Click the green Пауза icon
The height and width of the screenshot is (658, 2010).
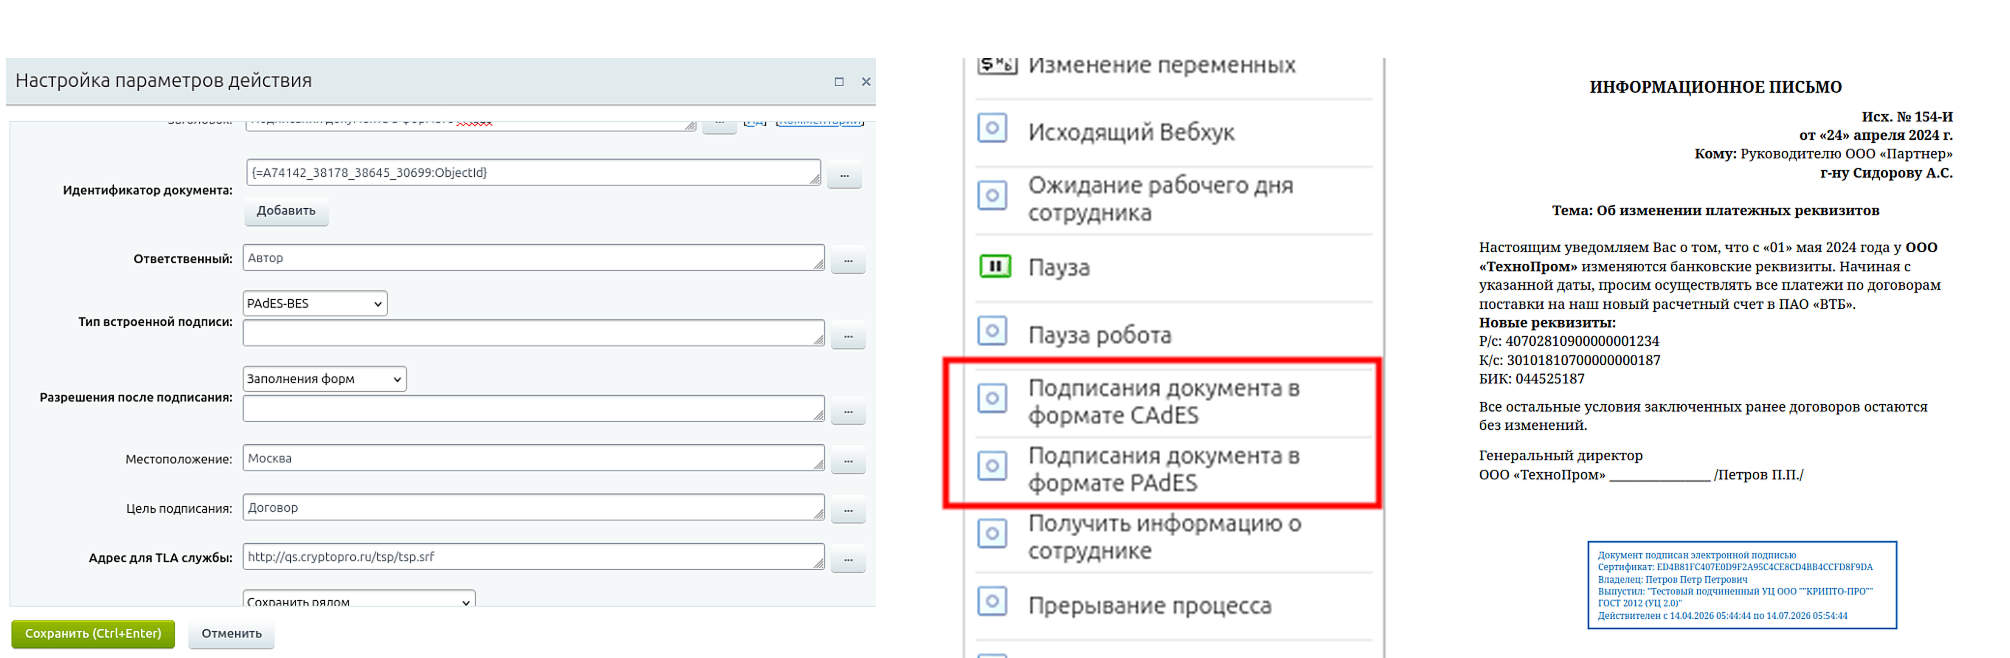(x=994, y=266)
